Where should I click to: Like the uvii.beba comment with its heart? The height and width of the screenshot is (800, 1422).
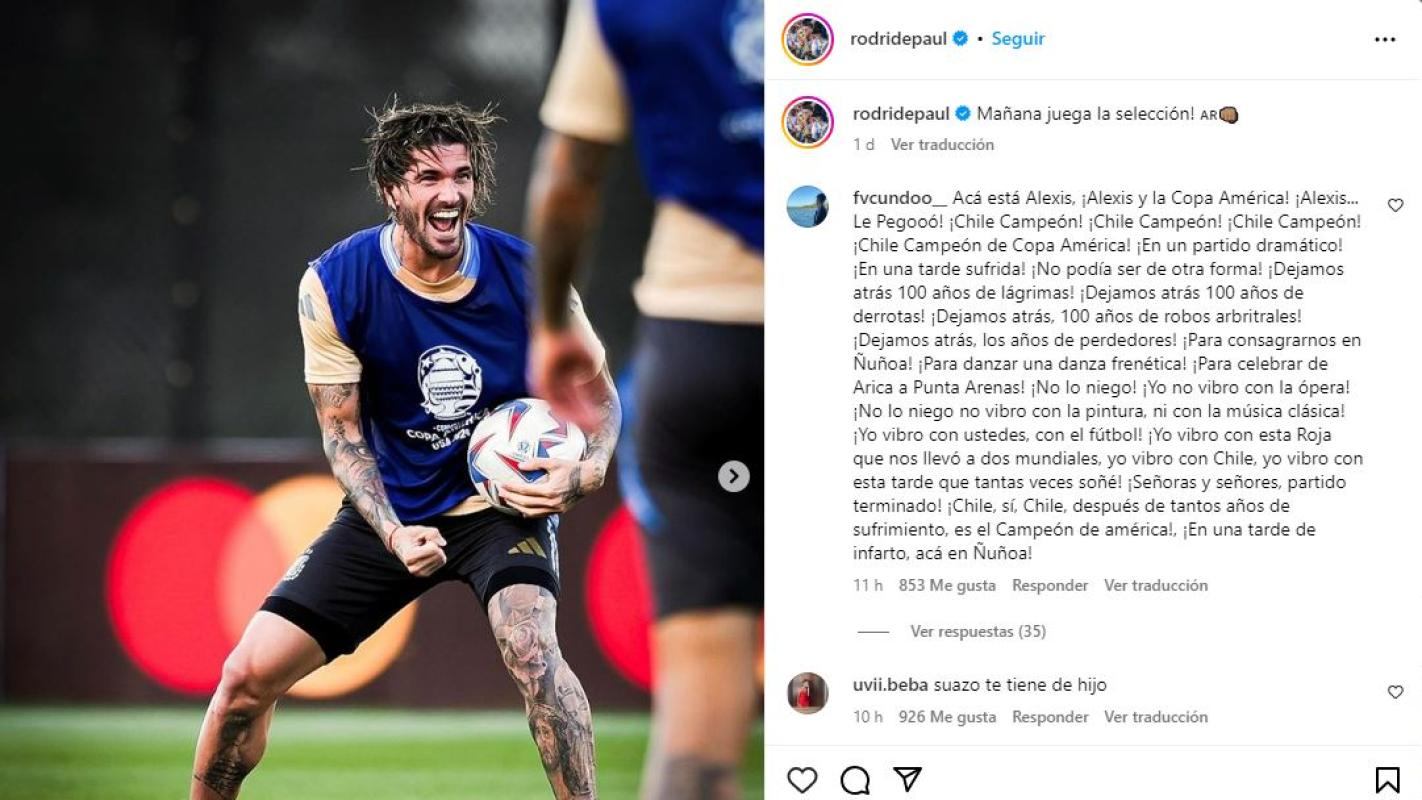pos(1395,692)
